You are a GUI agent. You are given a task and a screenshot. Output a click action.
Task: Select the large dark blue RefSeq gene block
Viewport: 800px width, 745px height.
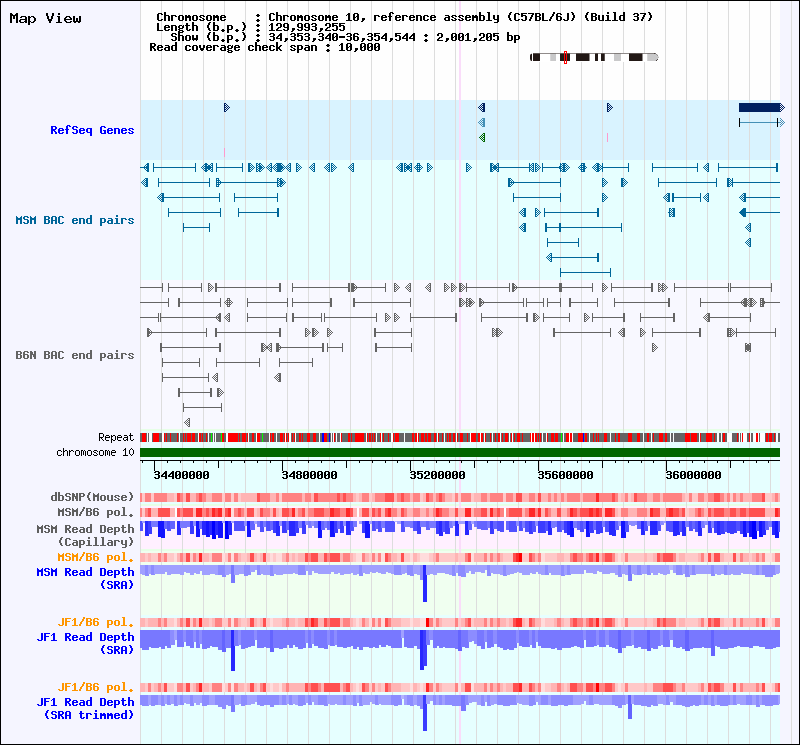point(761,108)
